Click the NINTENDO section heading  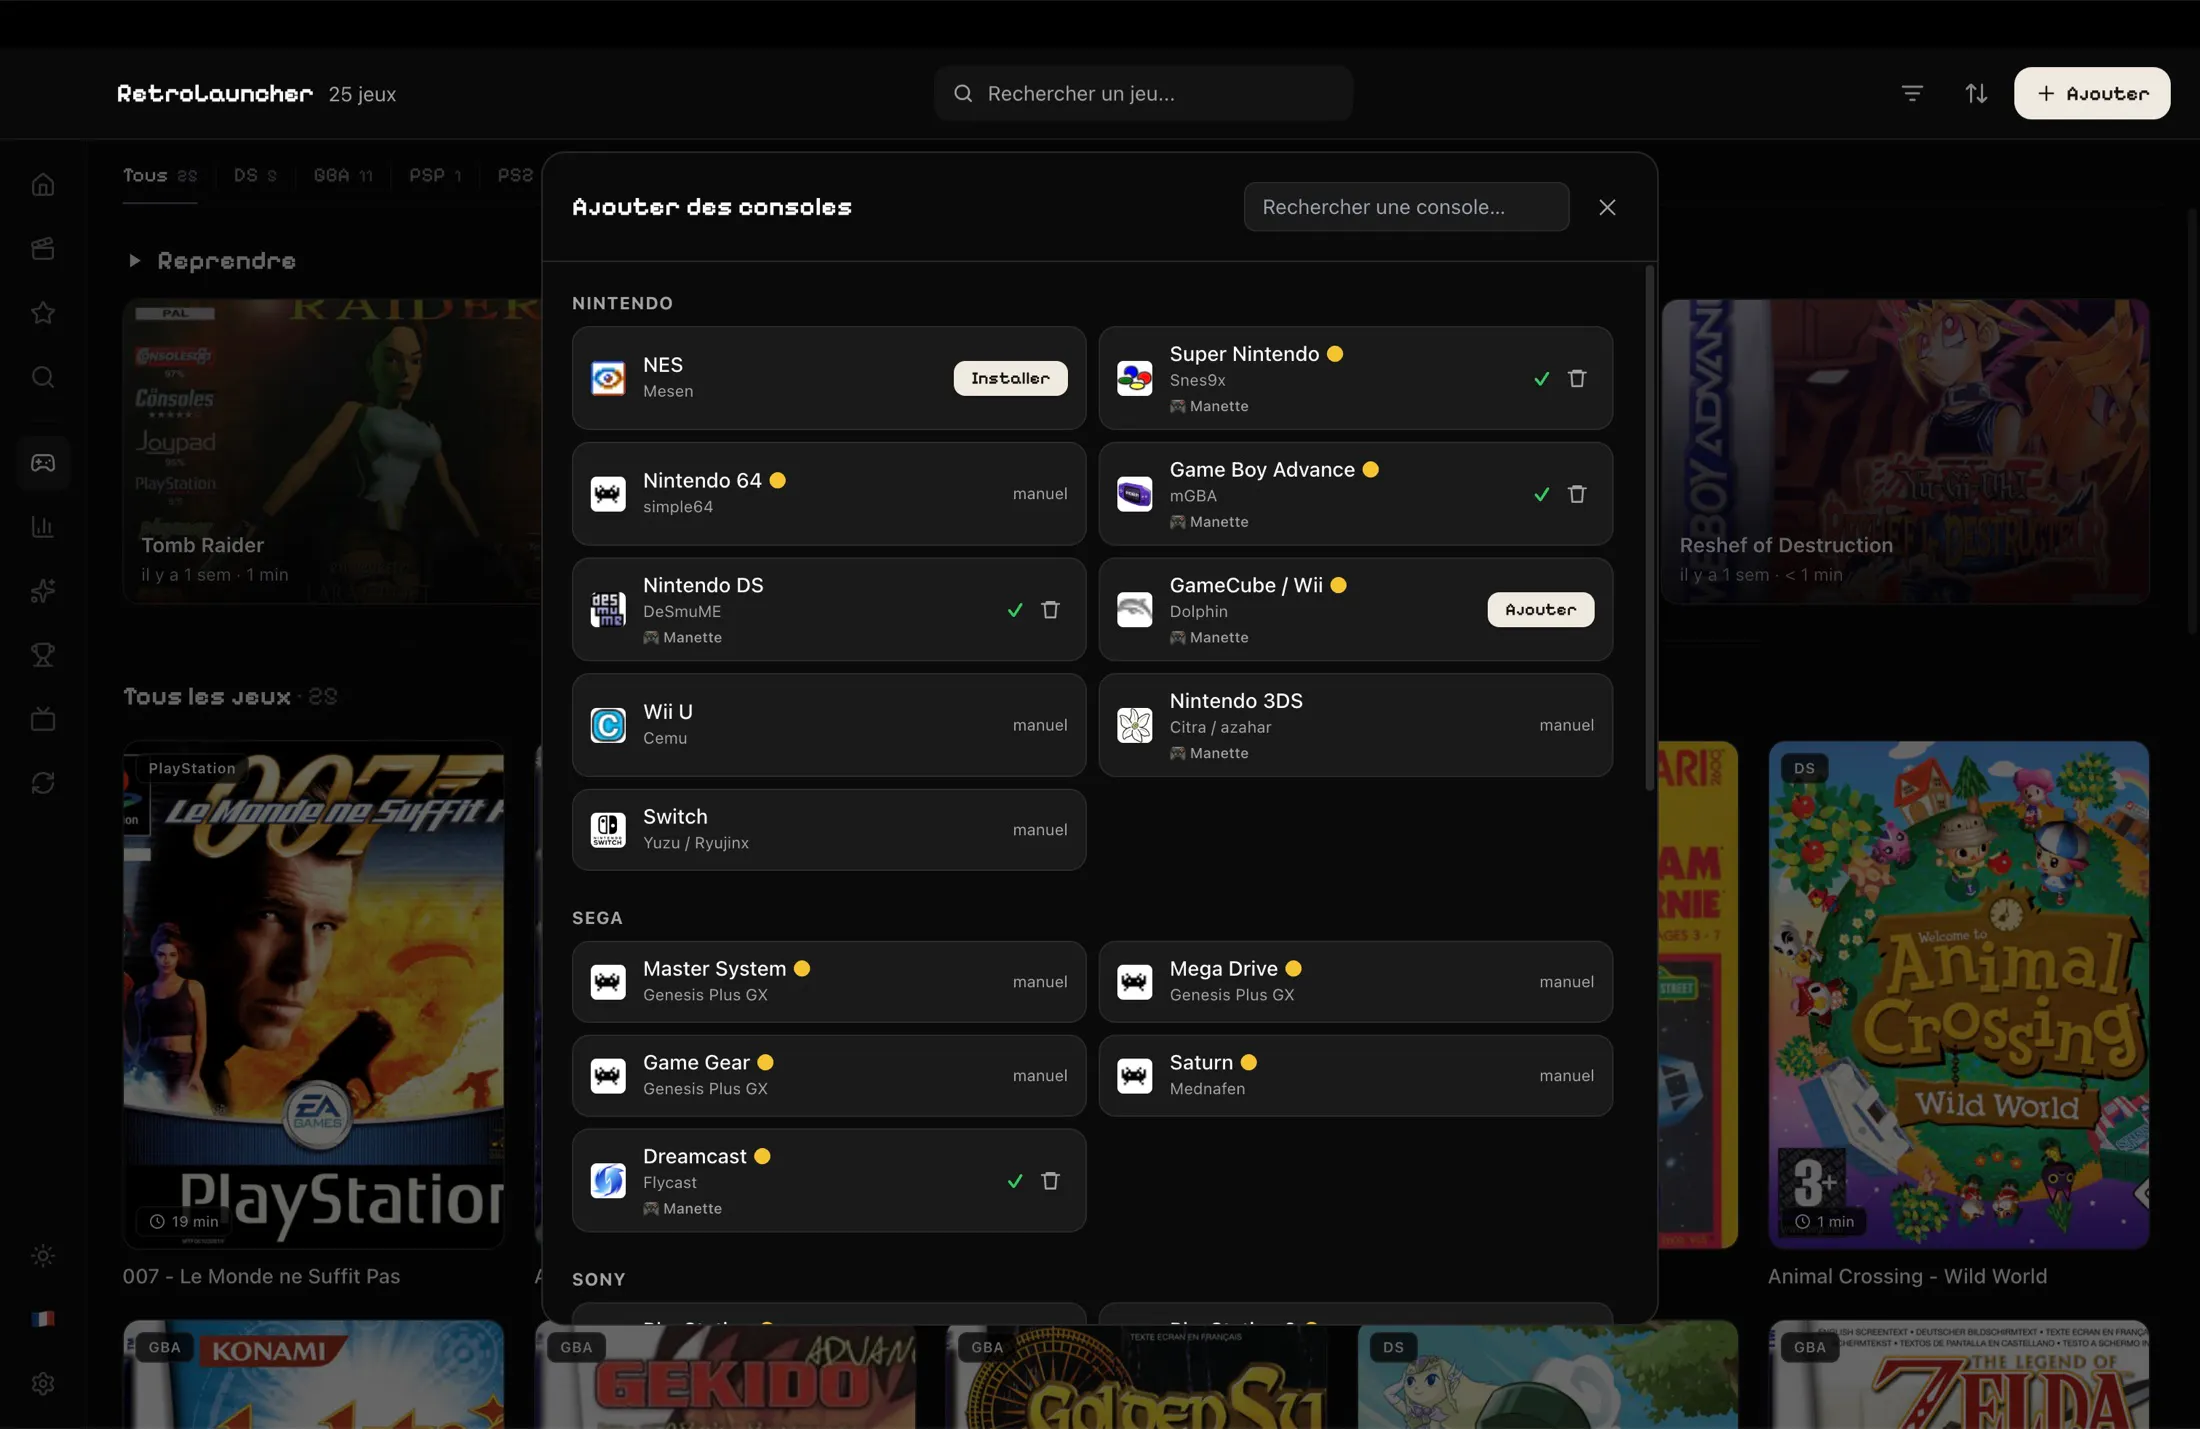pos(622,303)
